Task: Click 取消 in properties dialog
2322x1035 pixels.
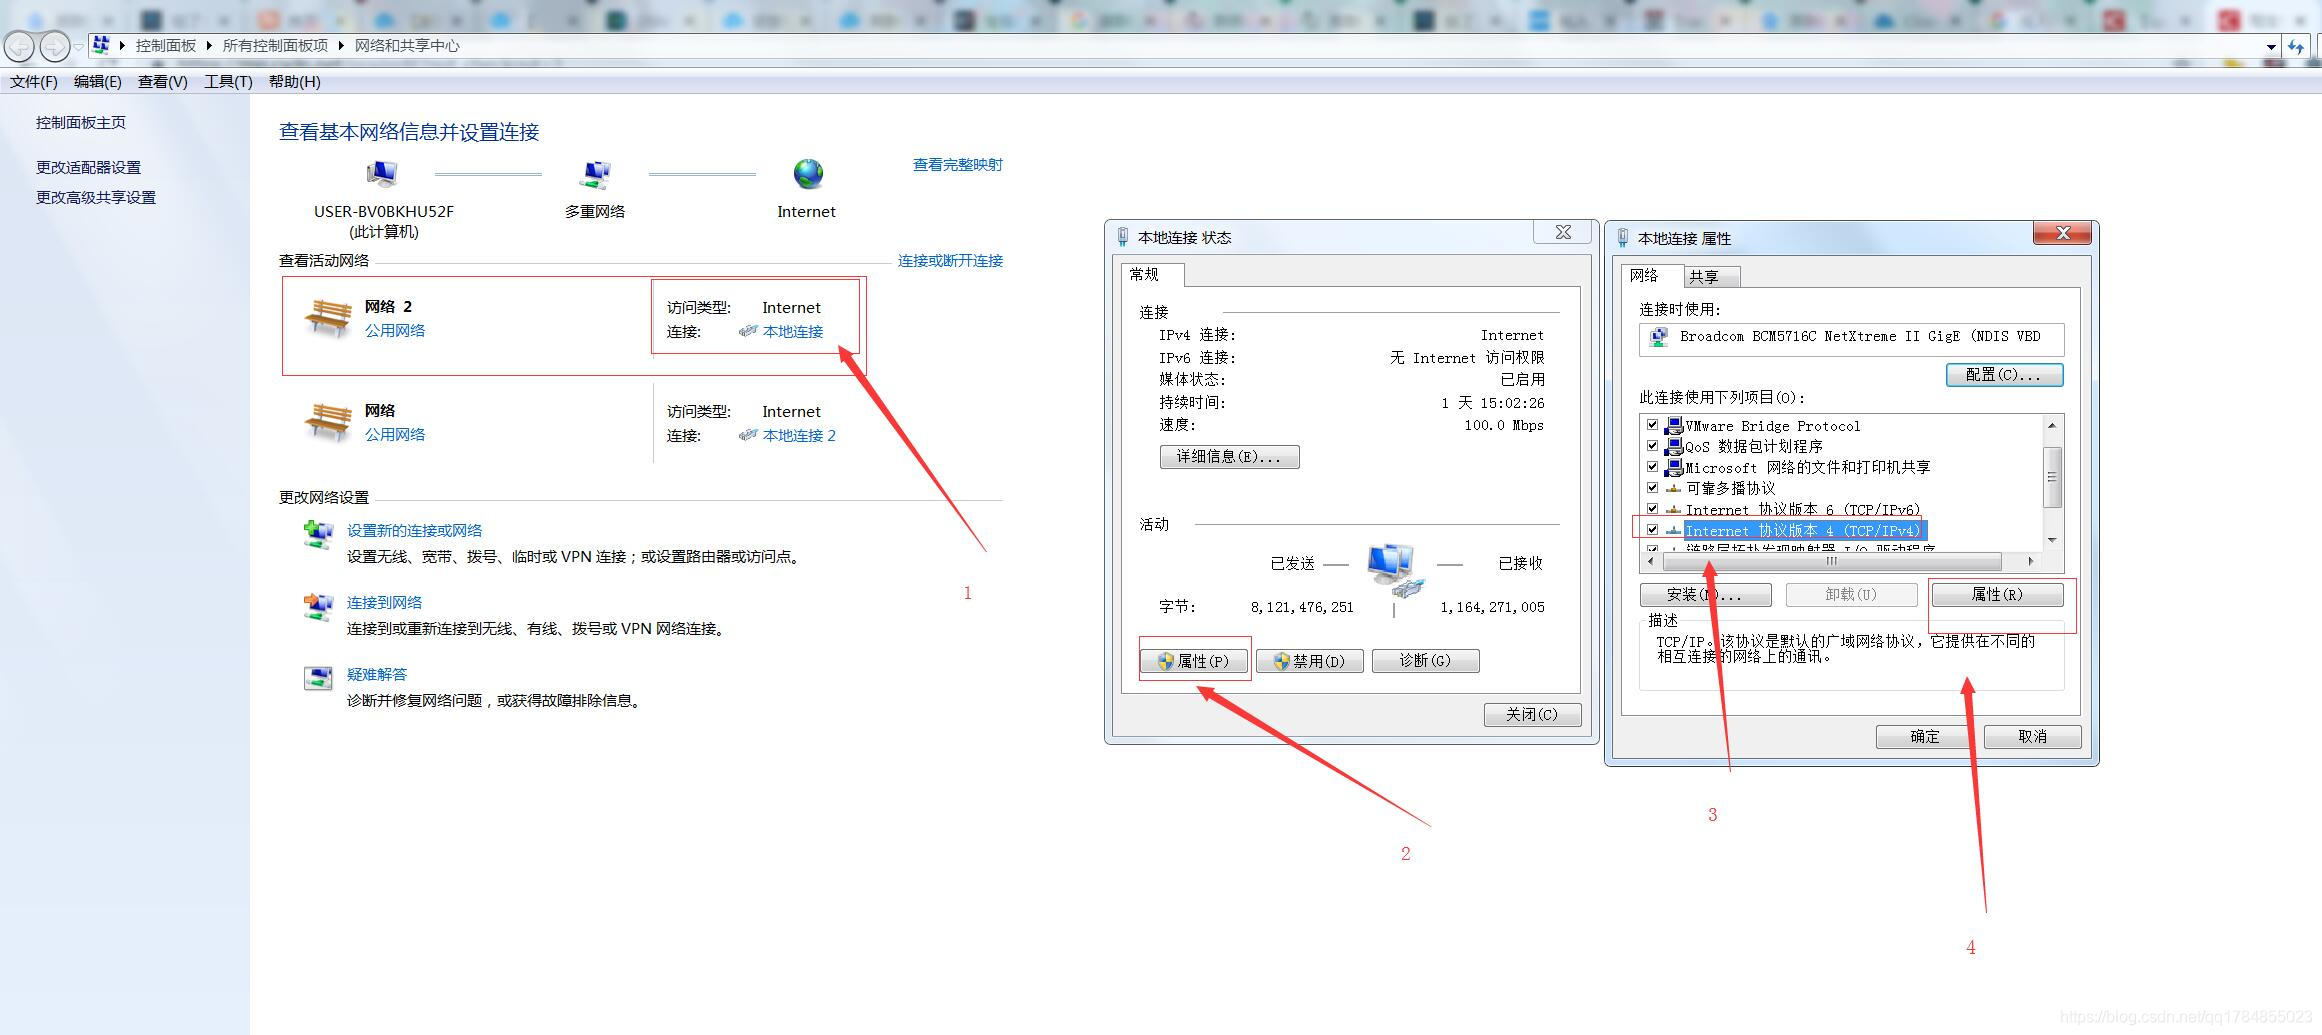Action: [x=2033, y=737]
